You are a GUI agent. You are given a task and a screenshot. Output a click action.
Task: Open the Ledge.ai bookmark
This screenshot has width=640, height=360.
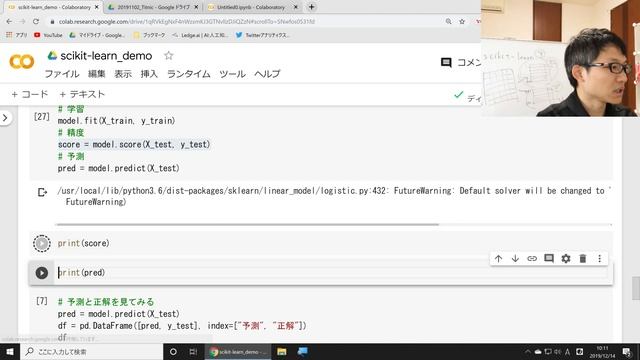coord(200,35)
